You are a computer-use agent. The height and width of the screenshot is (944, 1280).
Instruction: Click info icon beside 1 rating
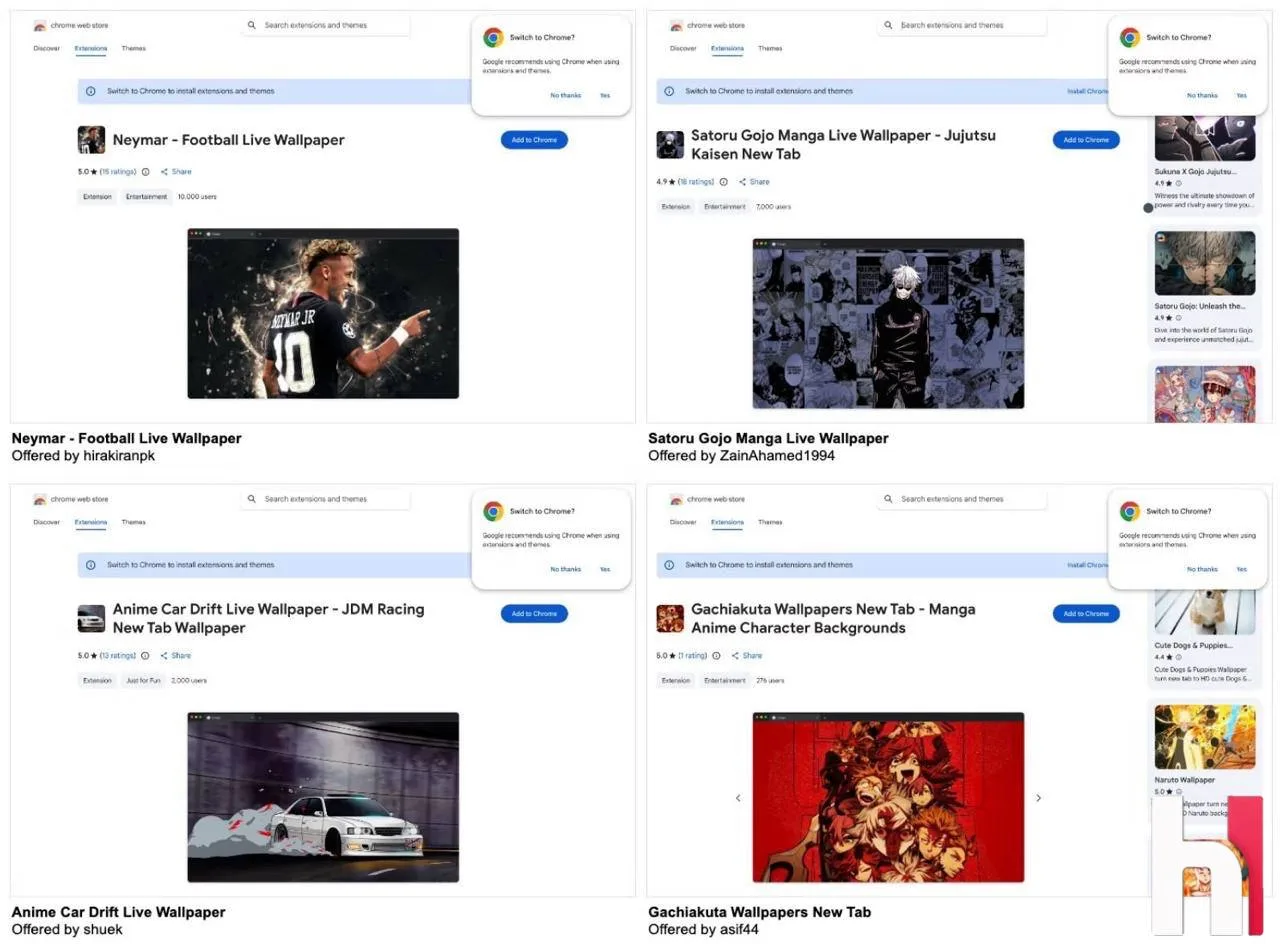(x=716, y=656)
